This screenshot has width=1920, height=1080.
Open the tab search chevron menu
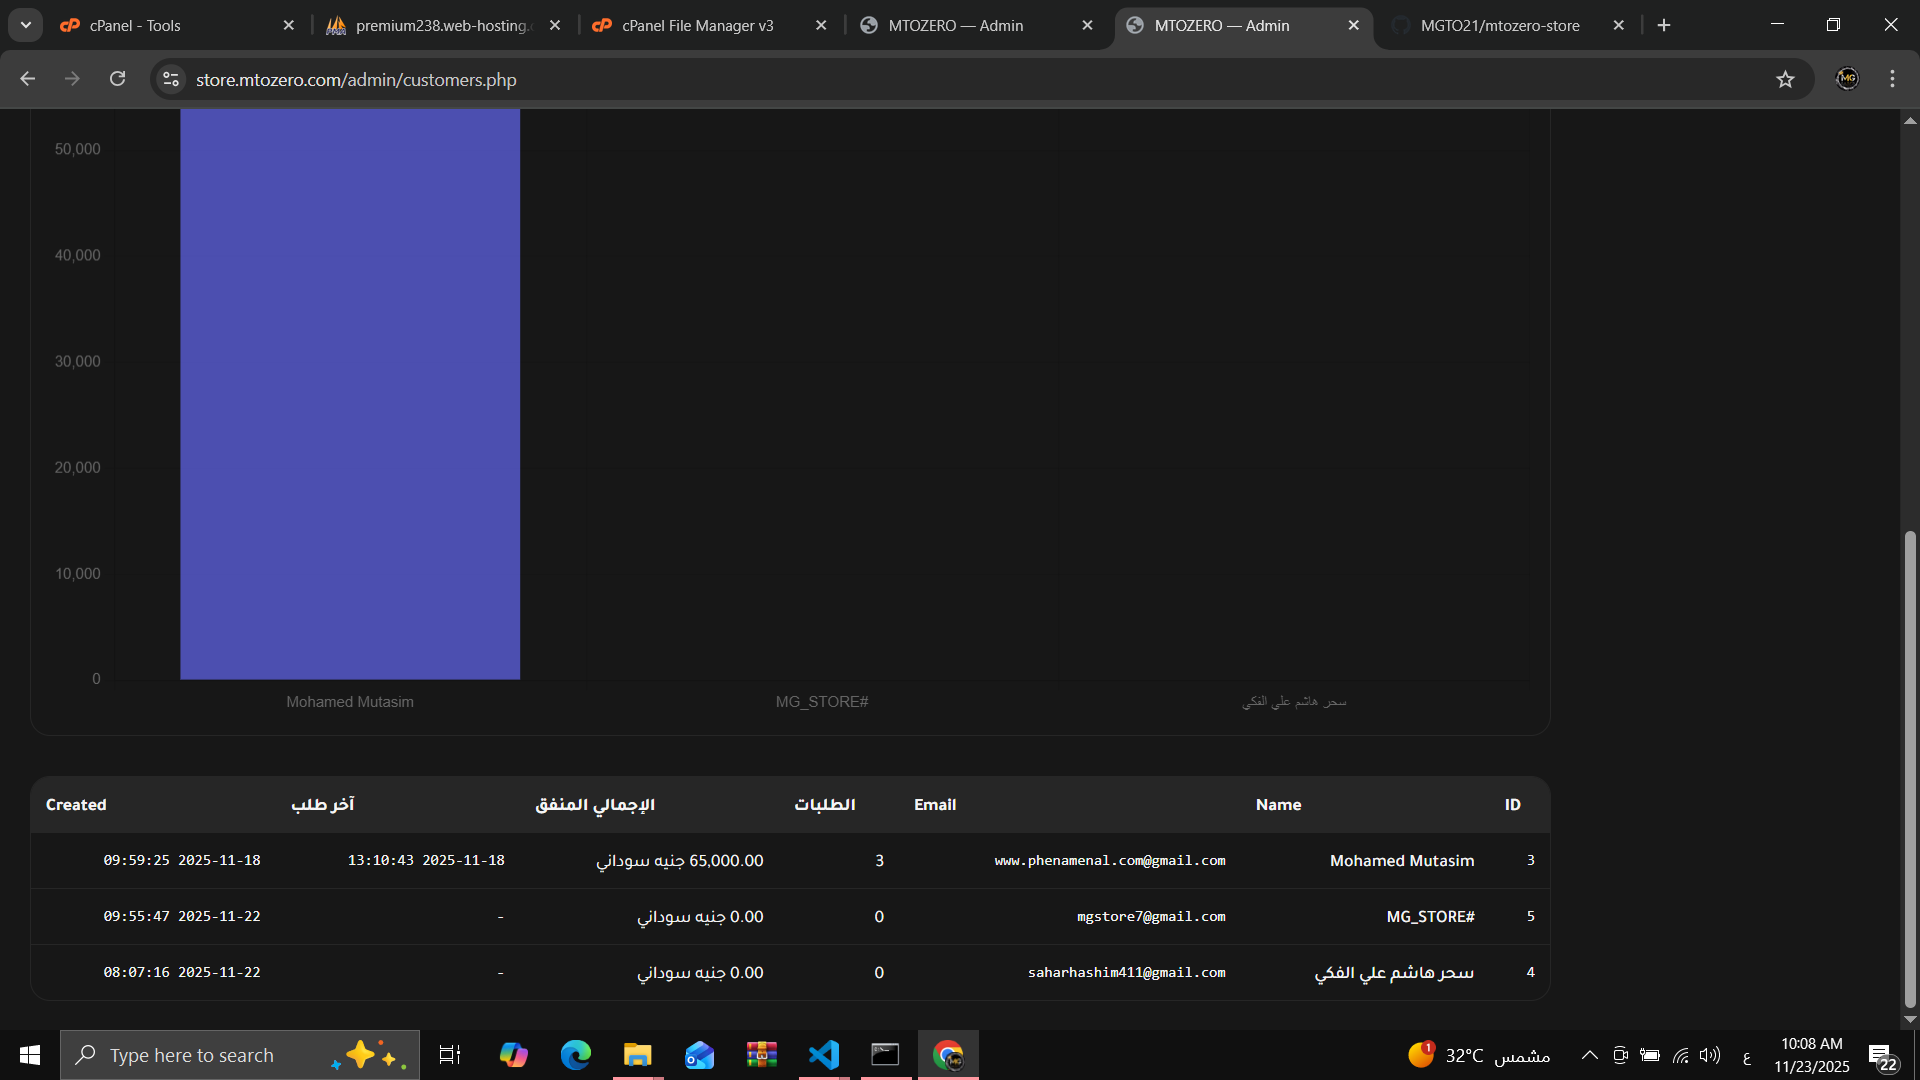[25, 25]
